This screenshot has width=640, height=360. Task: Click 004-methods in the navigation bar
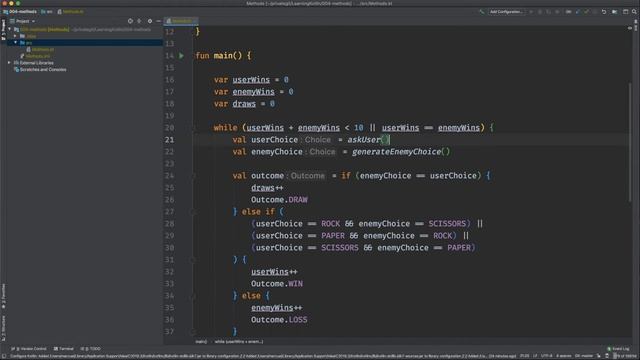tap(20, 12)
